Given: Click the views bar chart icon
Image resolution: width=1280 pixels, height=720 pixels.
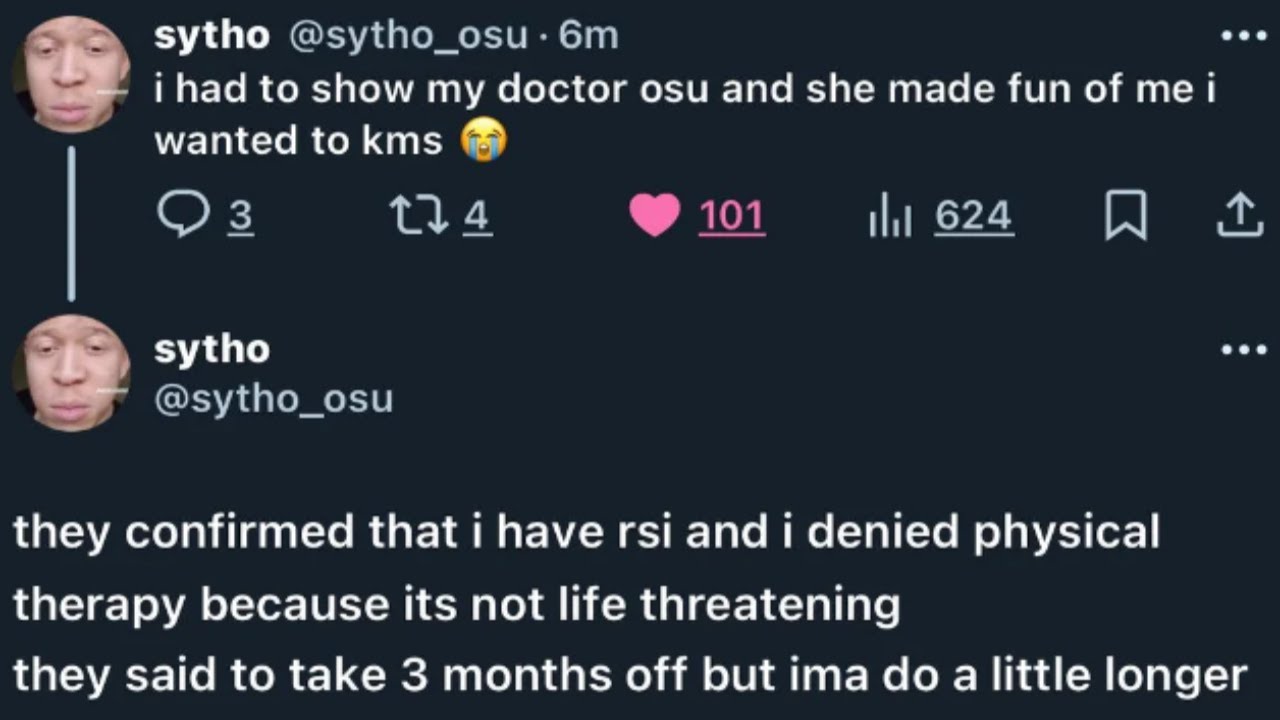Looking at the screenshot, I should (x=889, y=216).
